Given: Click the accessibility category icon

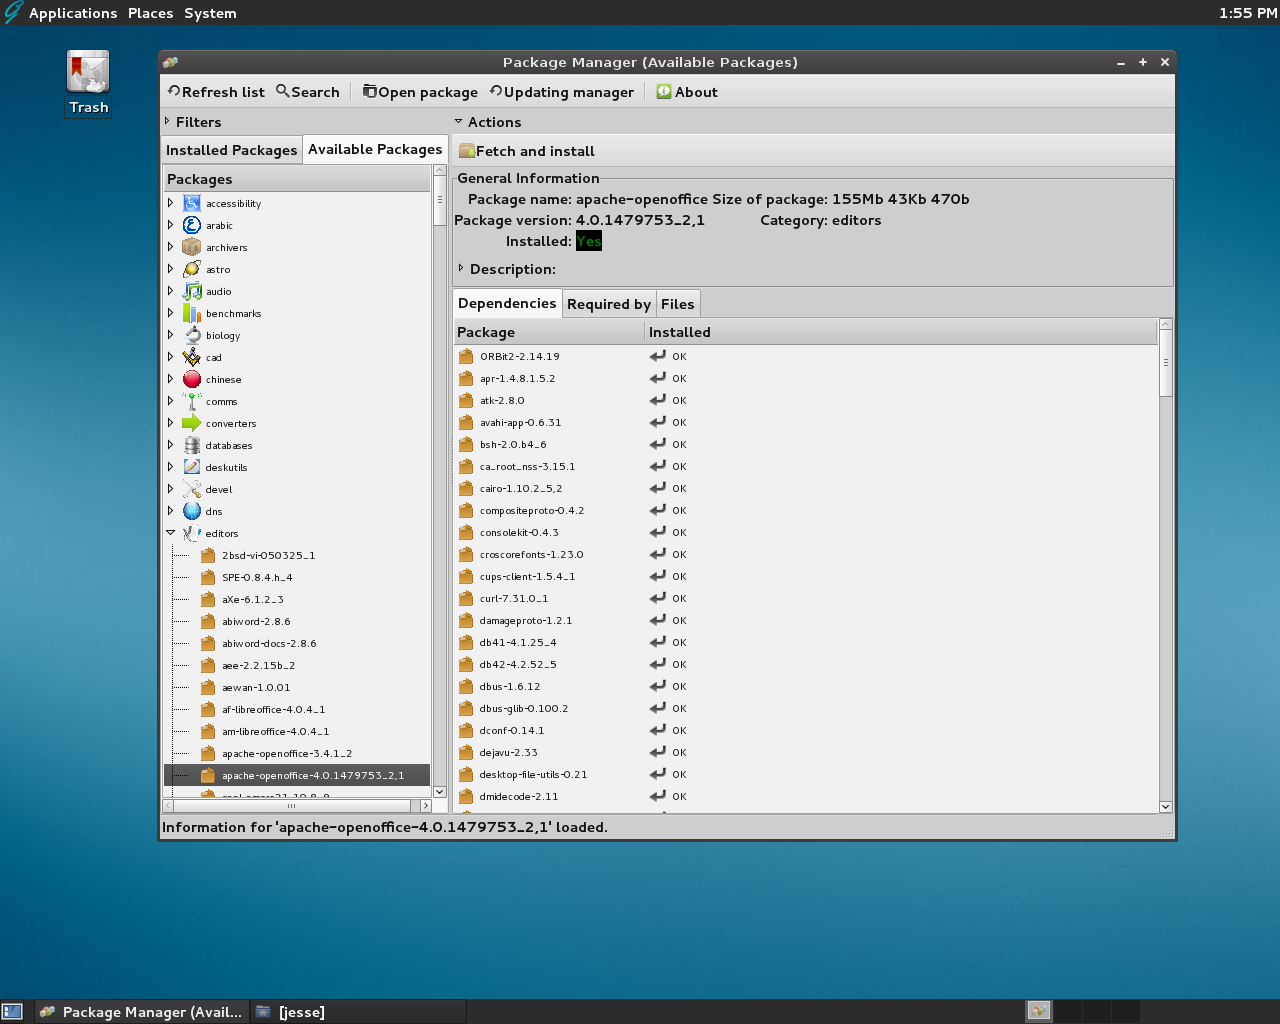Looking at the screenshot, I should [192, 203].
